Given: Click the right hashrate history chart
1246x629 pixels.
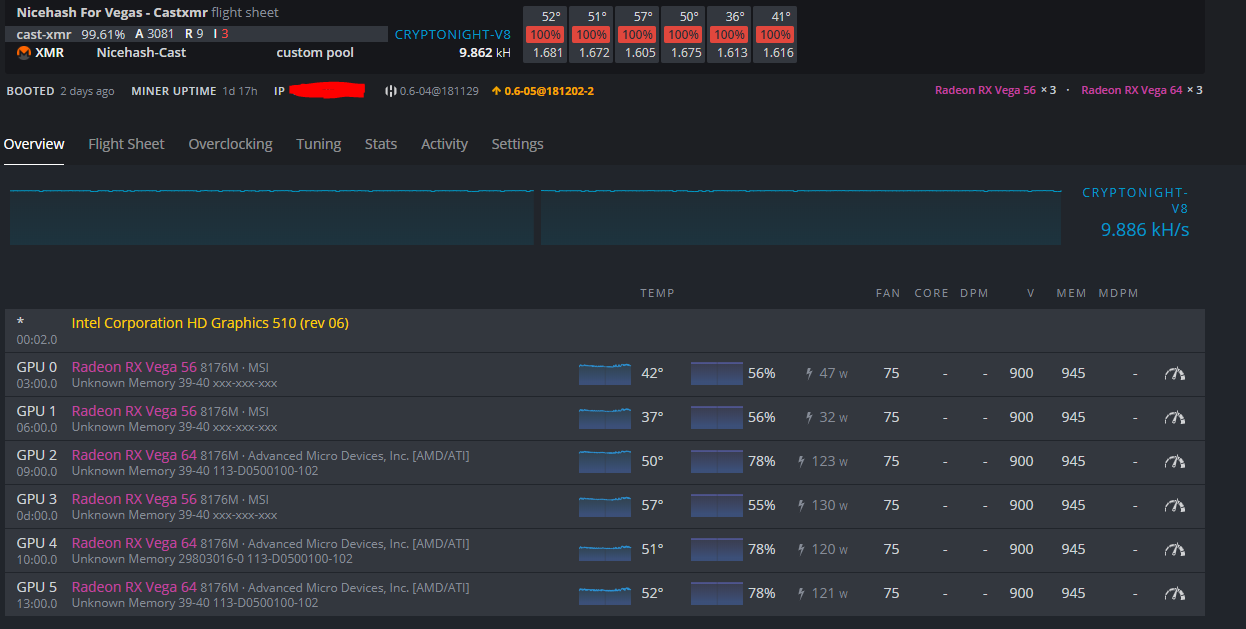Looking at the screenshot, I should click(801, 215).
